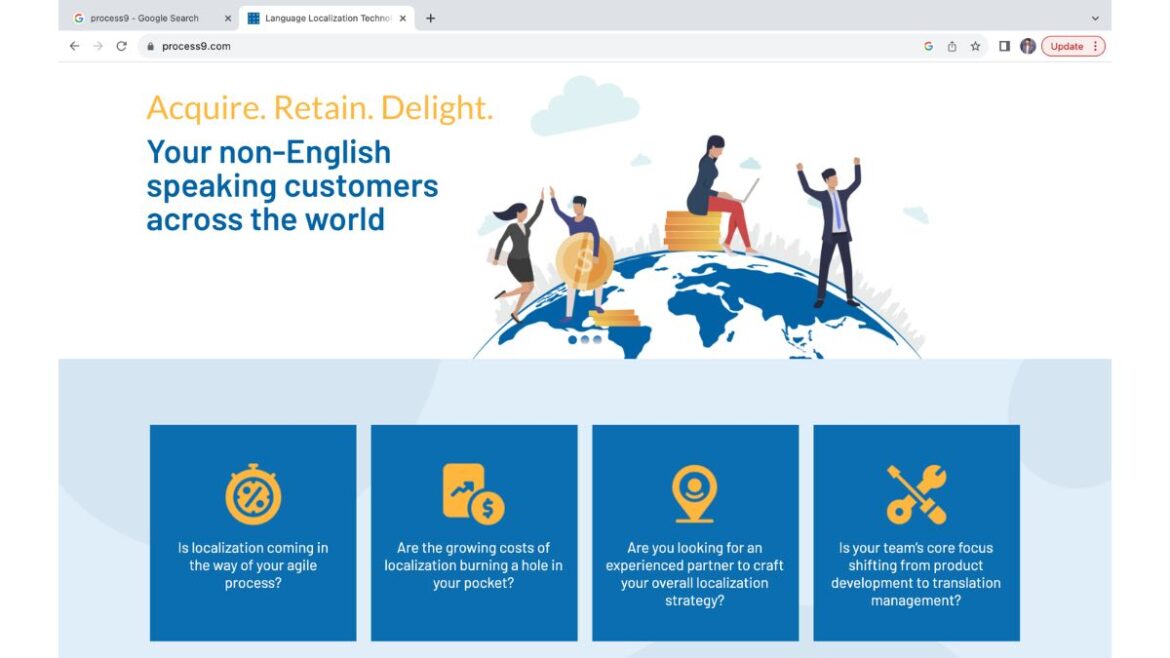
Task: Open the Chrome profile avatar
Action: coord(1027,46)
